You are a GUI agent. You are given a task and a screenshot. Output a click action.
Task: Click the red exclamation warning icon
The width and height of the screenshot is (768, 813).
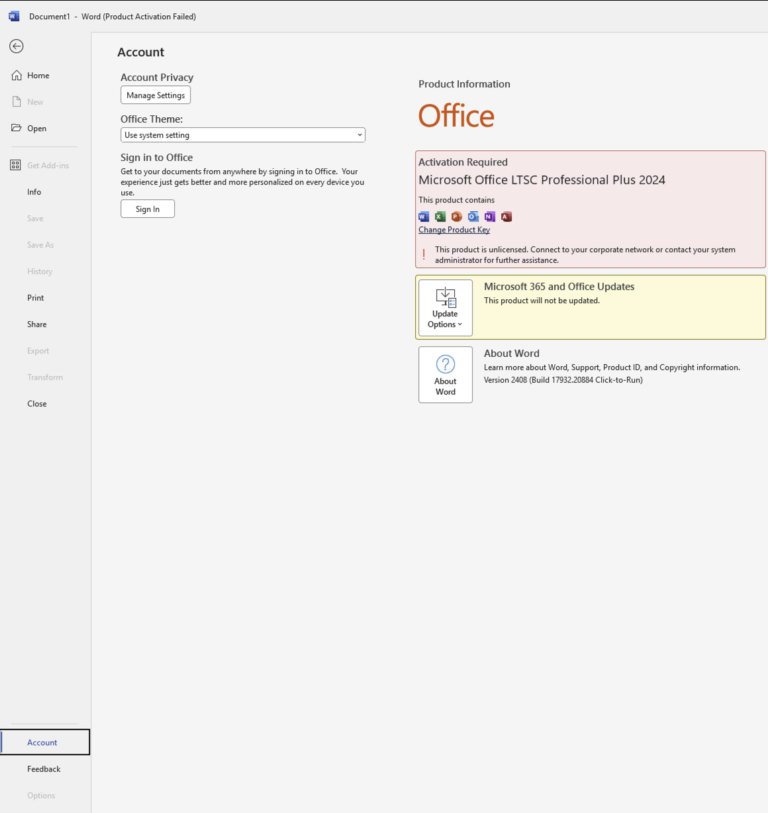point(424,254)
